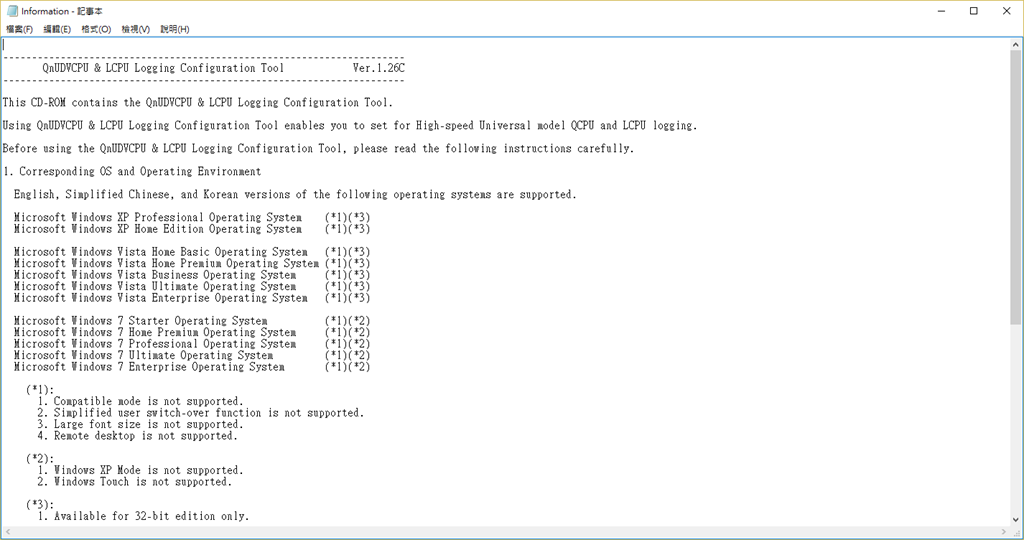Click 'Microsoft Windows Vista Business Operating System'

155,275
